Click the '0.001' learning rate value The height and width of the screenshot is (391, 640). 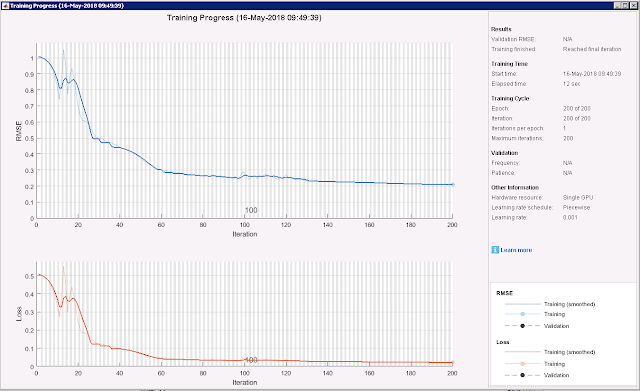pos(570,218)
